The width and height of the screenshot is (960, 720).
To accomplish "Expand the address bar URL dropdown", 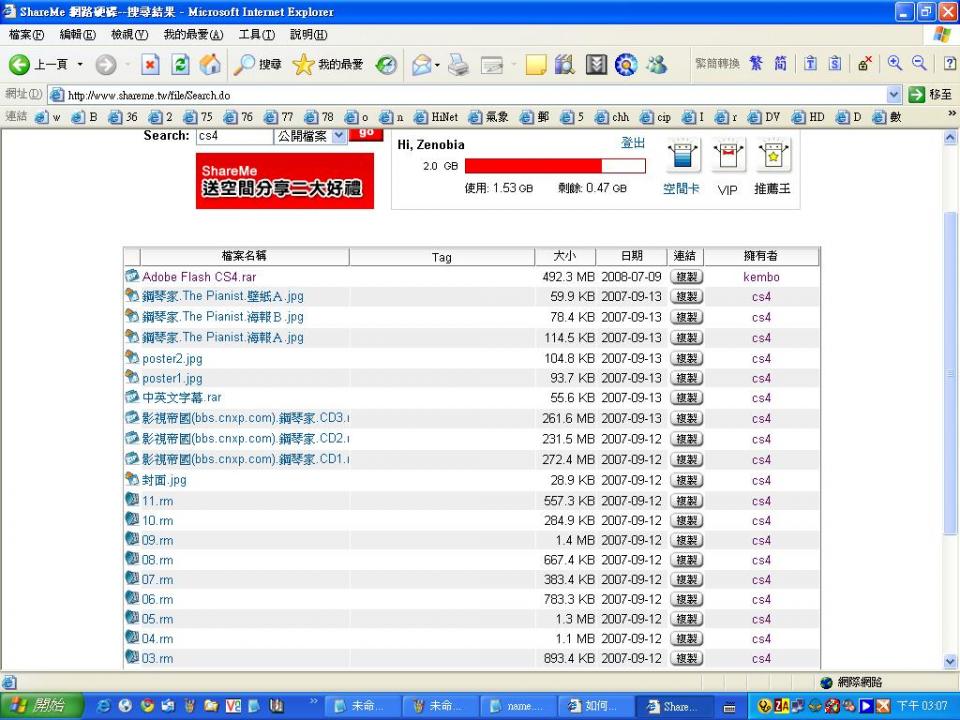I will 893,95.
